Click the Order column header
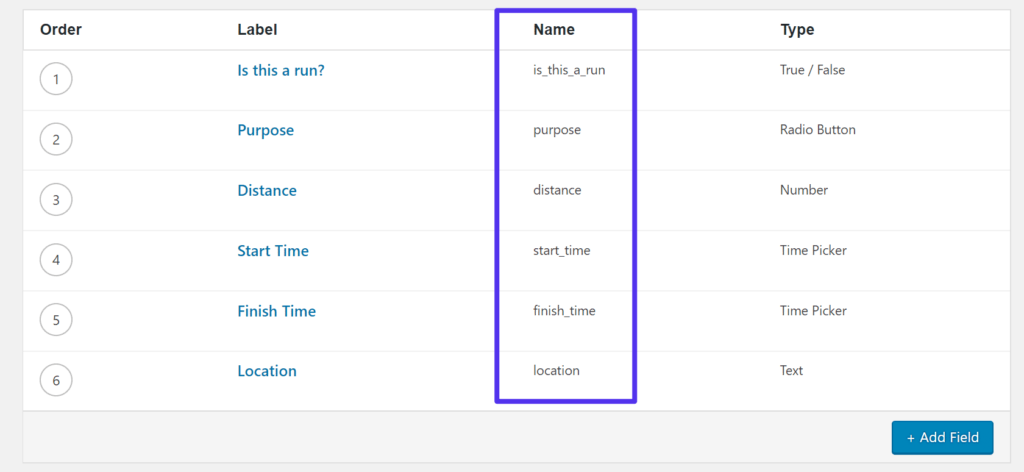The height and width of the screenshot is (472, 1024). 61,30
